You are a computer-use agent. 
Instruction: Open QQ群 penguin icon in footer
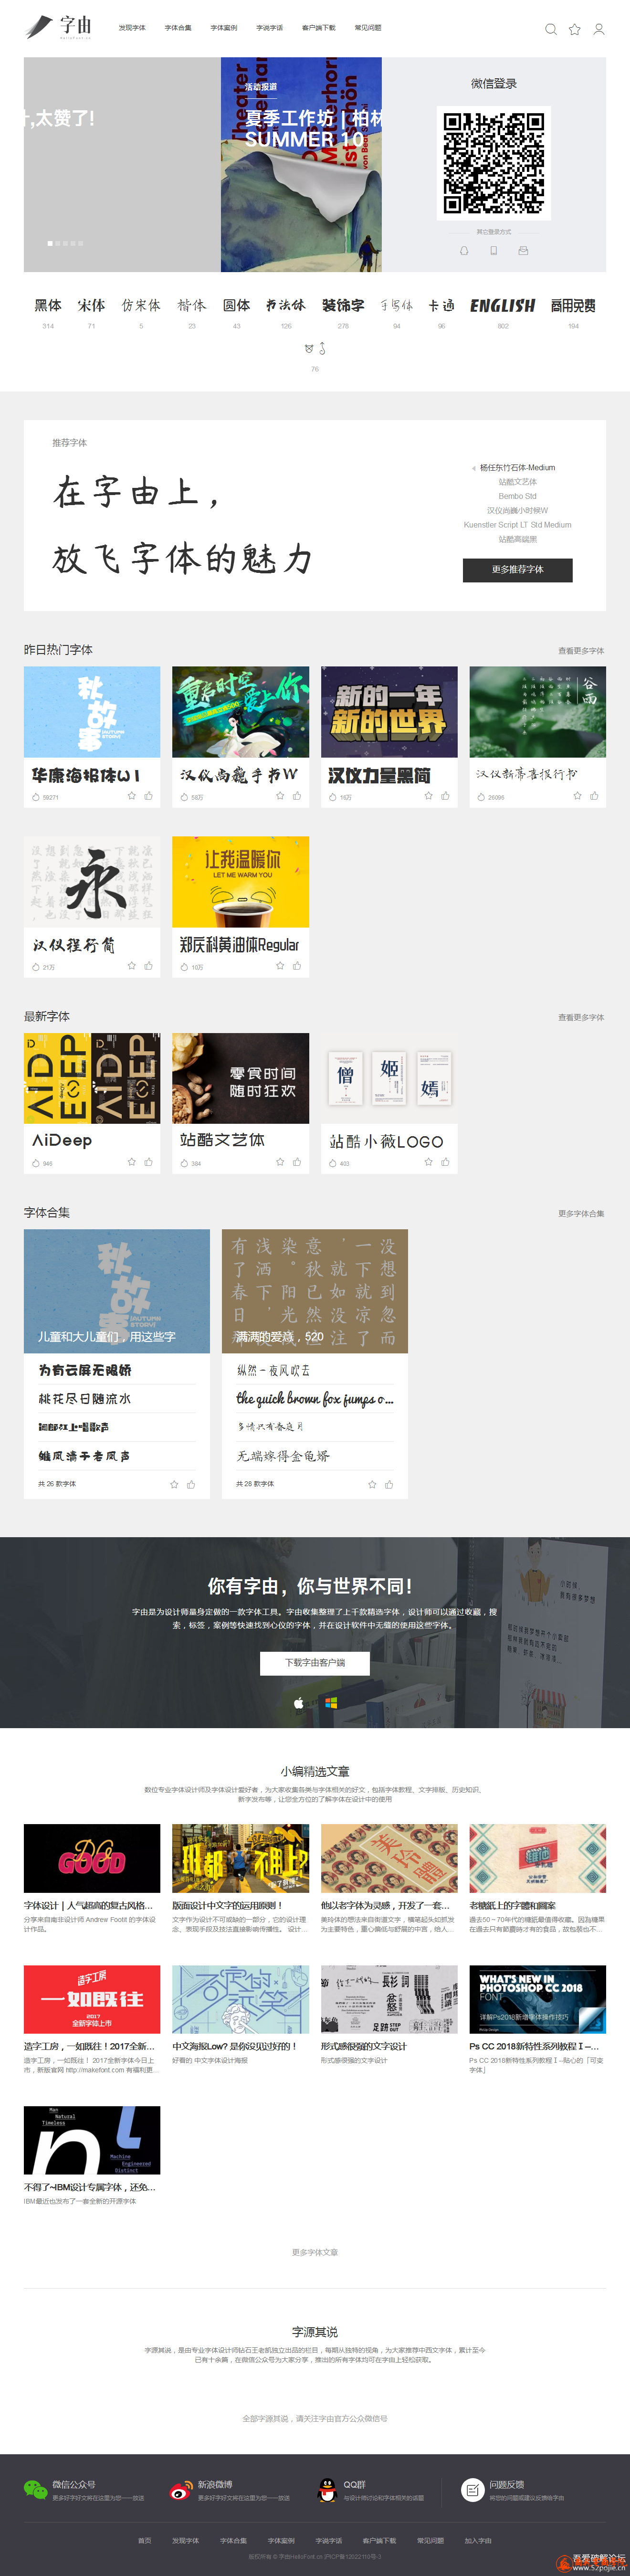(327, 2489)
